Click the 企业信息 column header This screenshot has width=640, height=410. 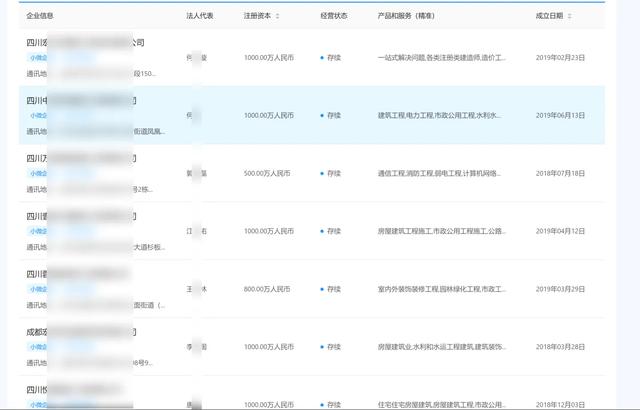40,16
